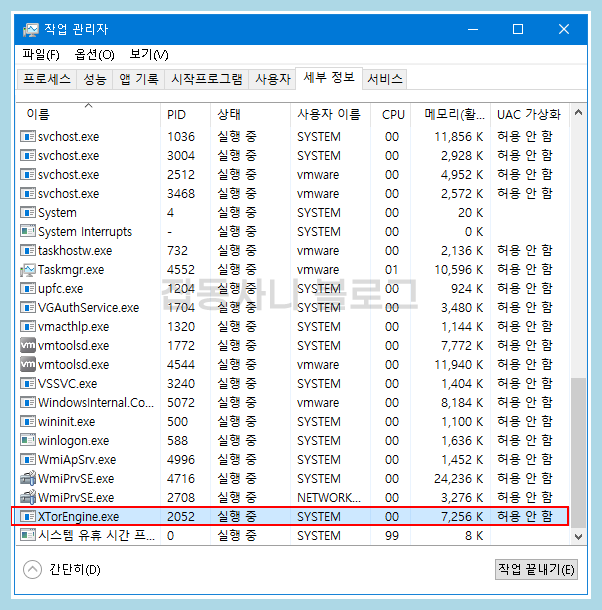Select the VGAuthService.exe process name

click(x=88, y=308)
